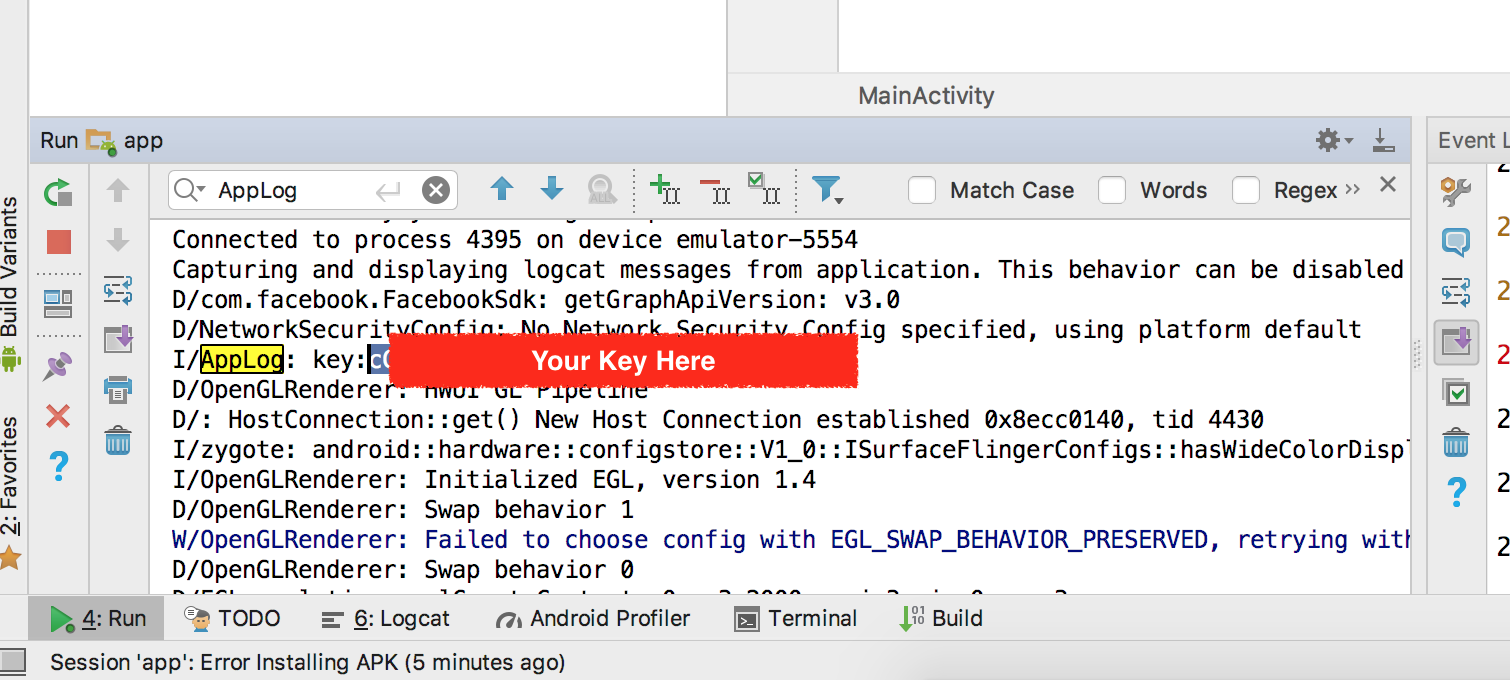Click the trash Clear All icon

click(x=118, y=439)
